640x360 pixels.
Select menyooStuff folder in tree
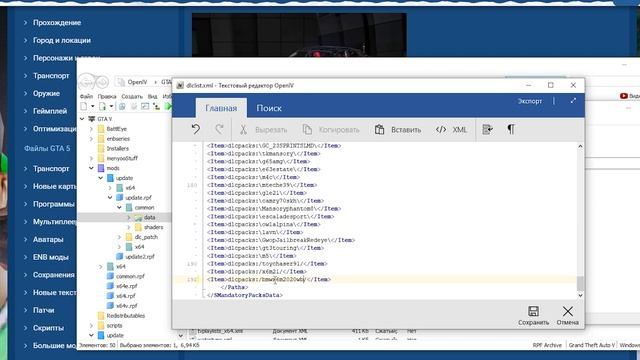[122, 158]
